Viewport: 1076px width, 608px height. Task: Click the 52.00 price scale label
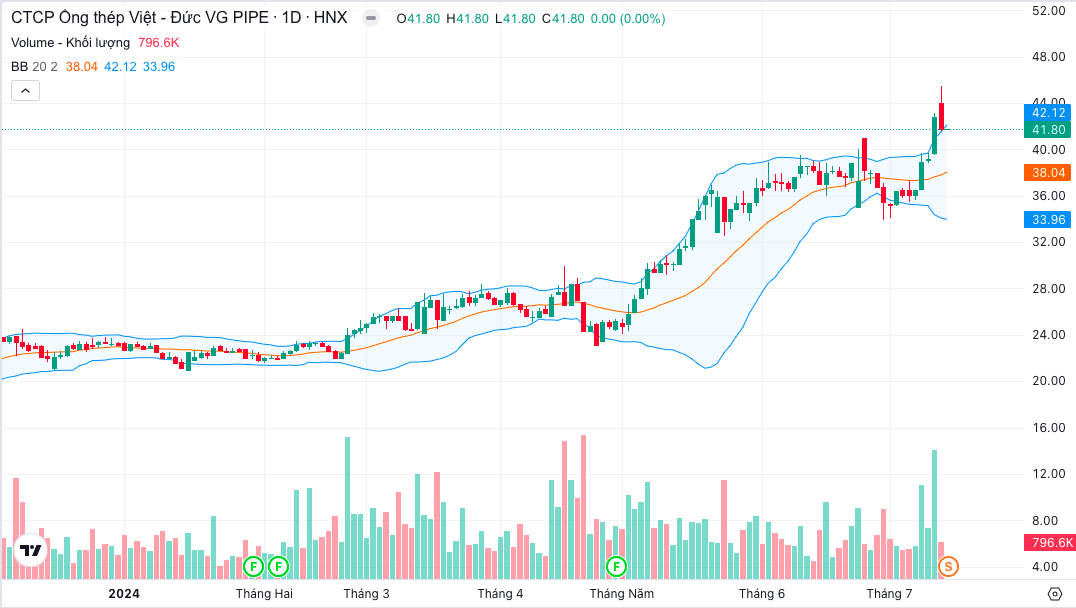click(1049, 10)
